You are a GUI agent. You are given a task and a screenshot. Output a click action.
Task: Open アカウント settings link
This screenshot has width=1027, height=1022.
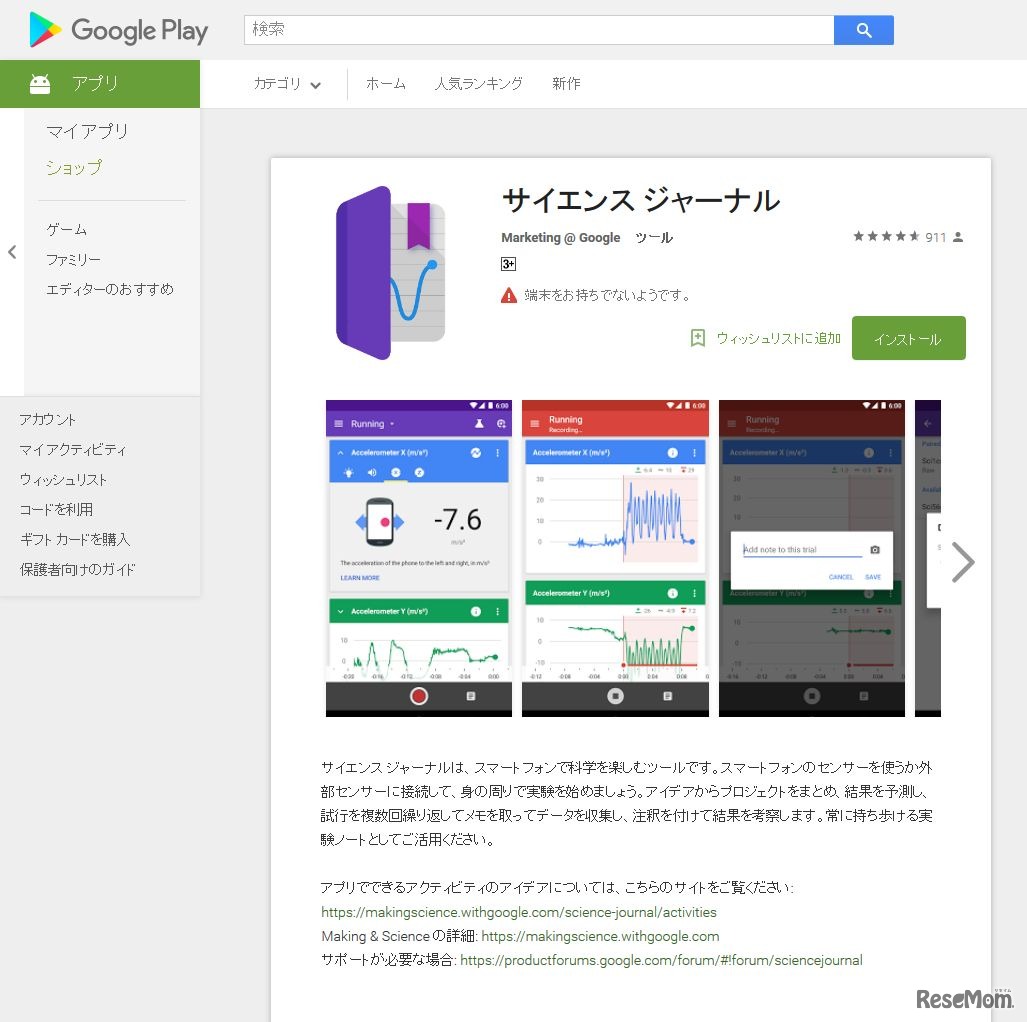coord(48,419)
